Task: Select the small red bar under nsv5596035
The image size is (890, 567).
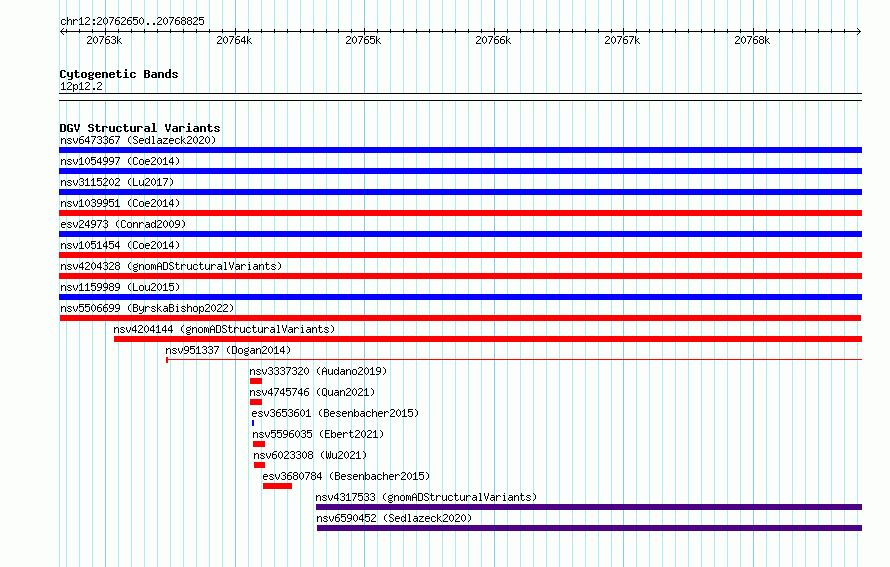Action: (x=259, y=444)
